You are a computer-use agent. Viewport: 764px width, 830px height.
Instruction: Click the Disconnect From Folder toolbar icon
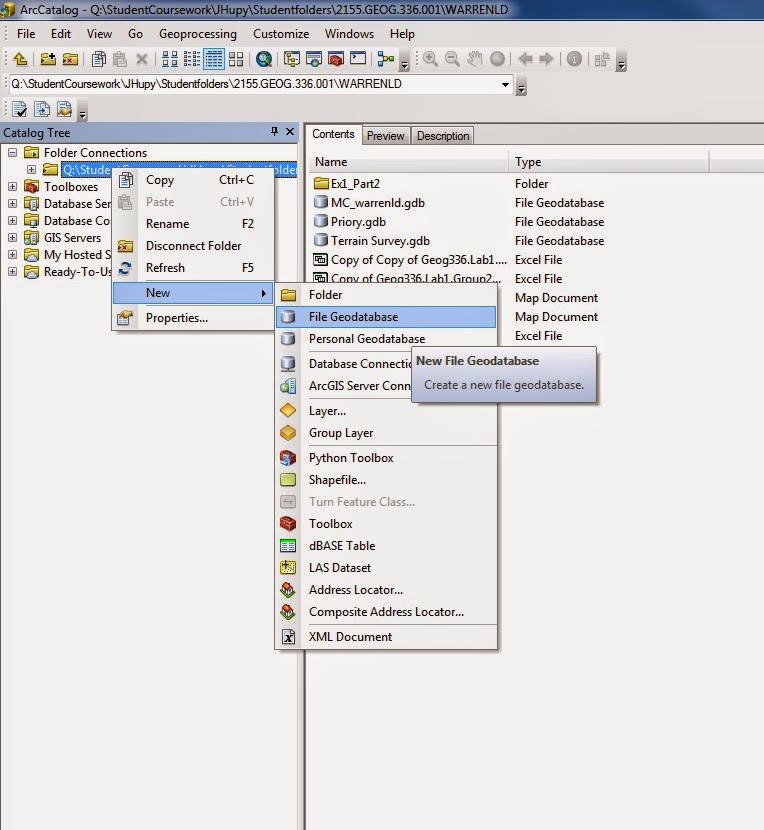tap(70, 59)
